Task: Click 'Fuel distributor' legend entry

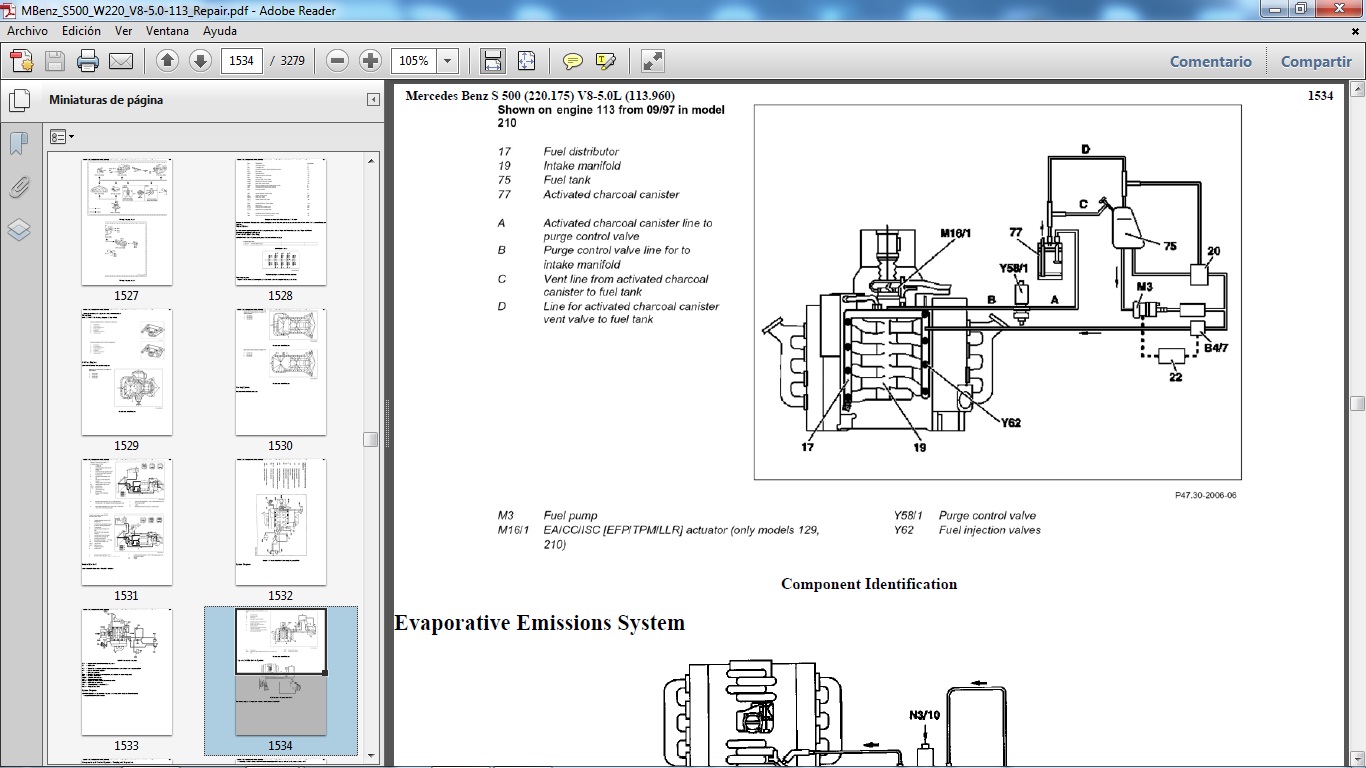Action: (x=581, y=152)
